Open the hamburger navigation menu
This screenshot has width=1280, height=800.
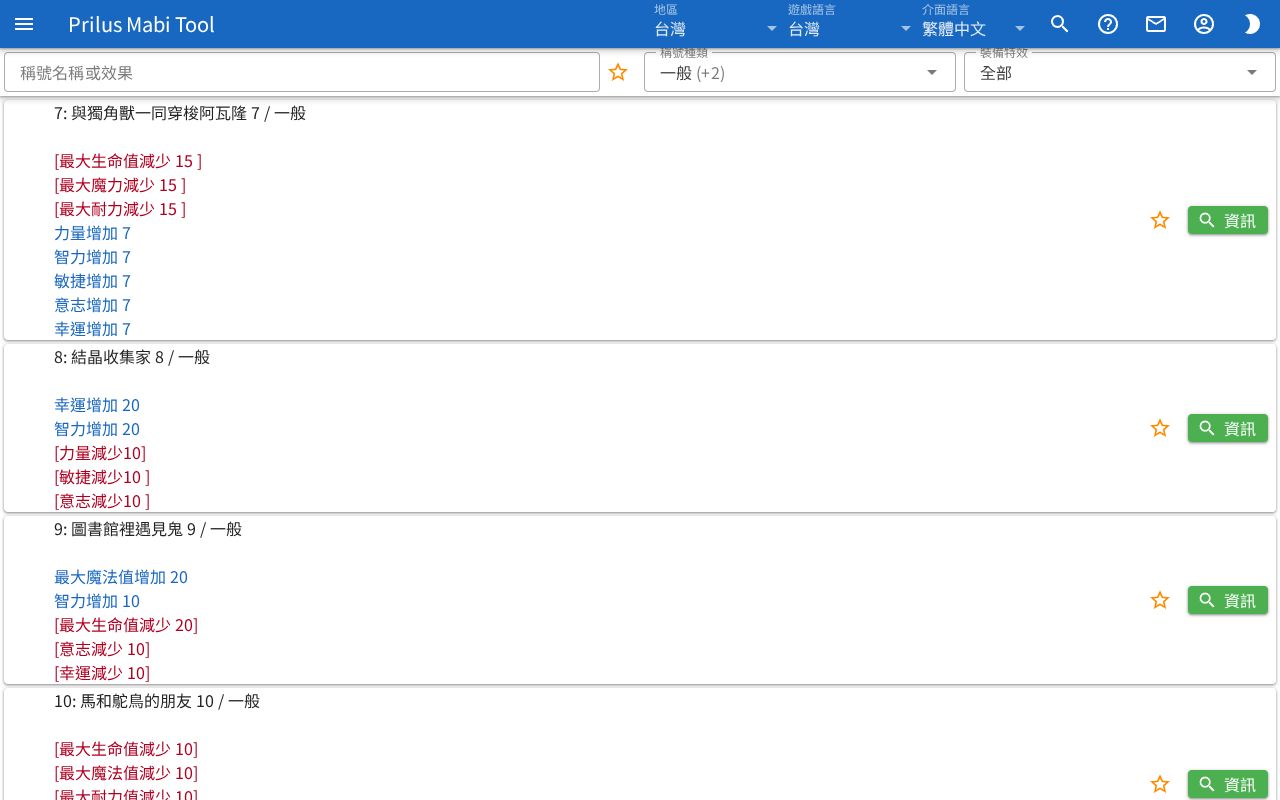click(x=24, y=24)
